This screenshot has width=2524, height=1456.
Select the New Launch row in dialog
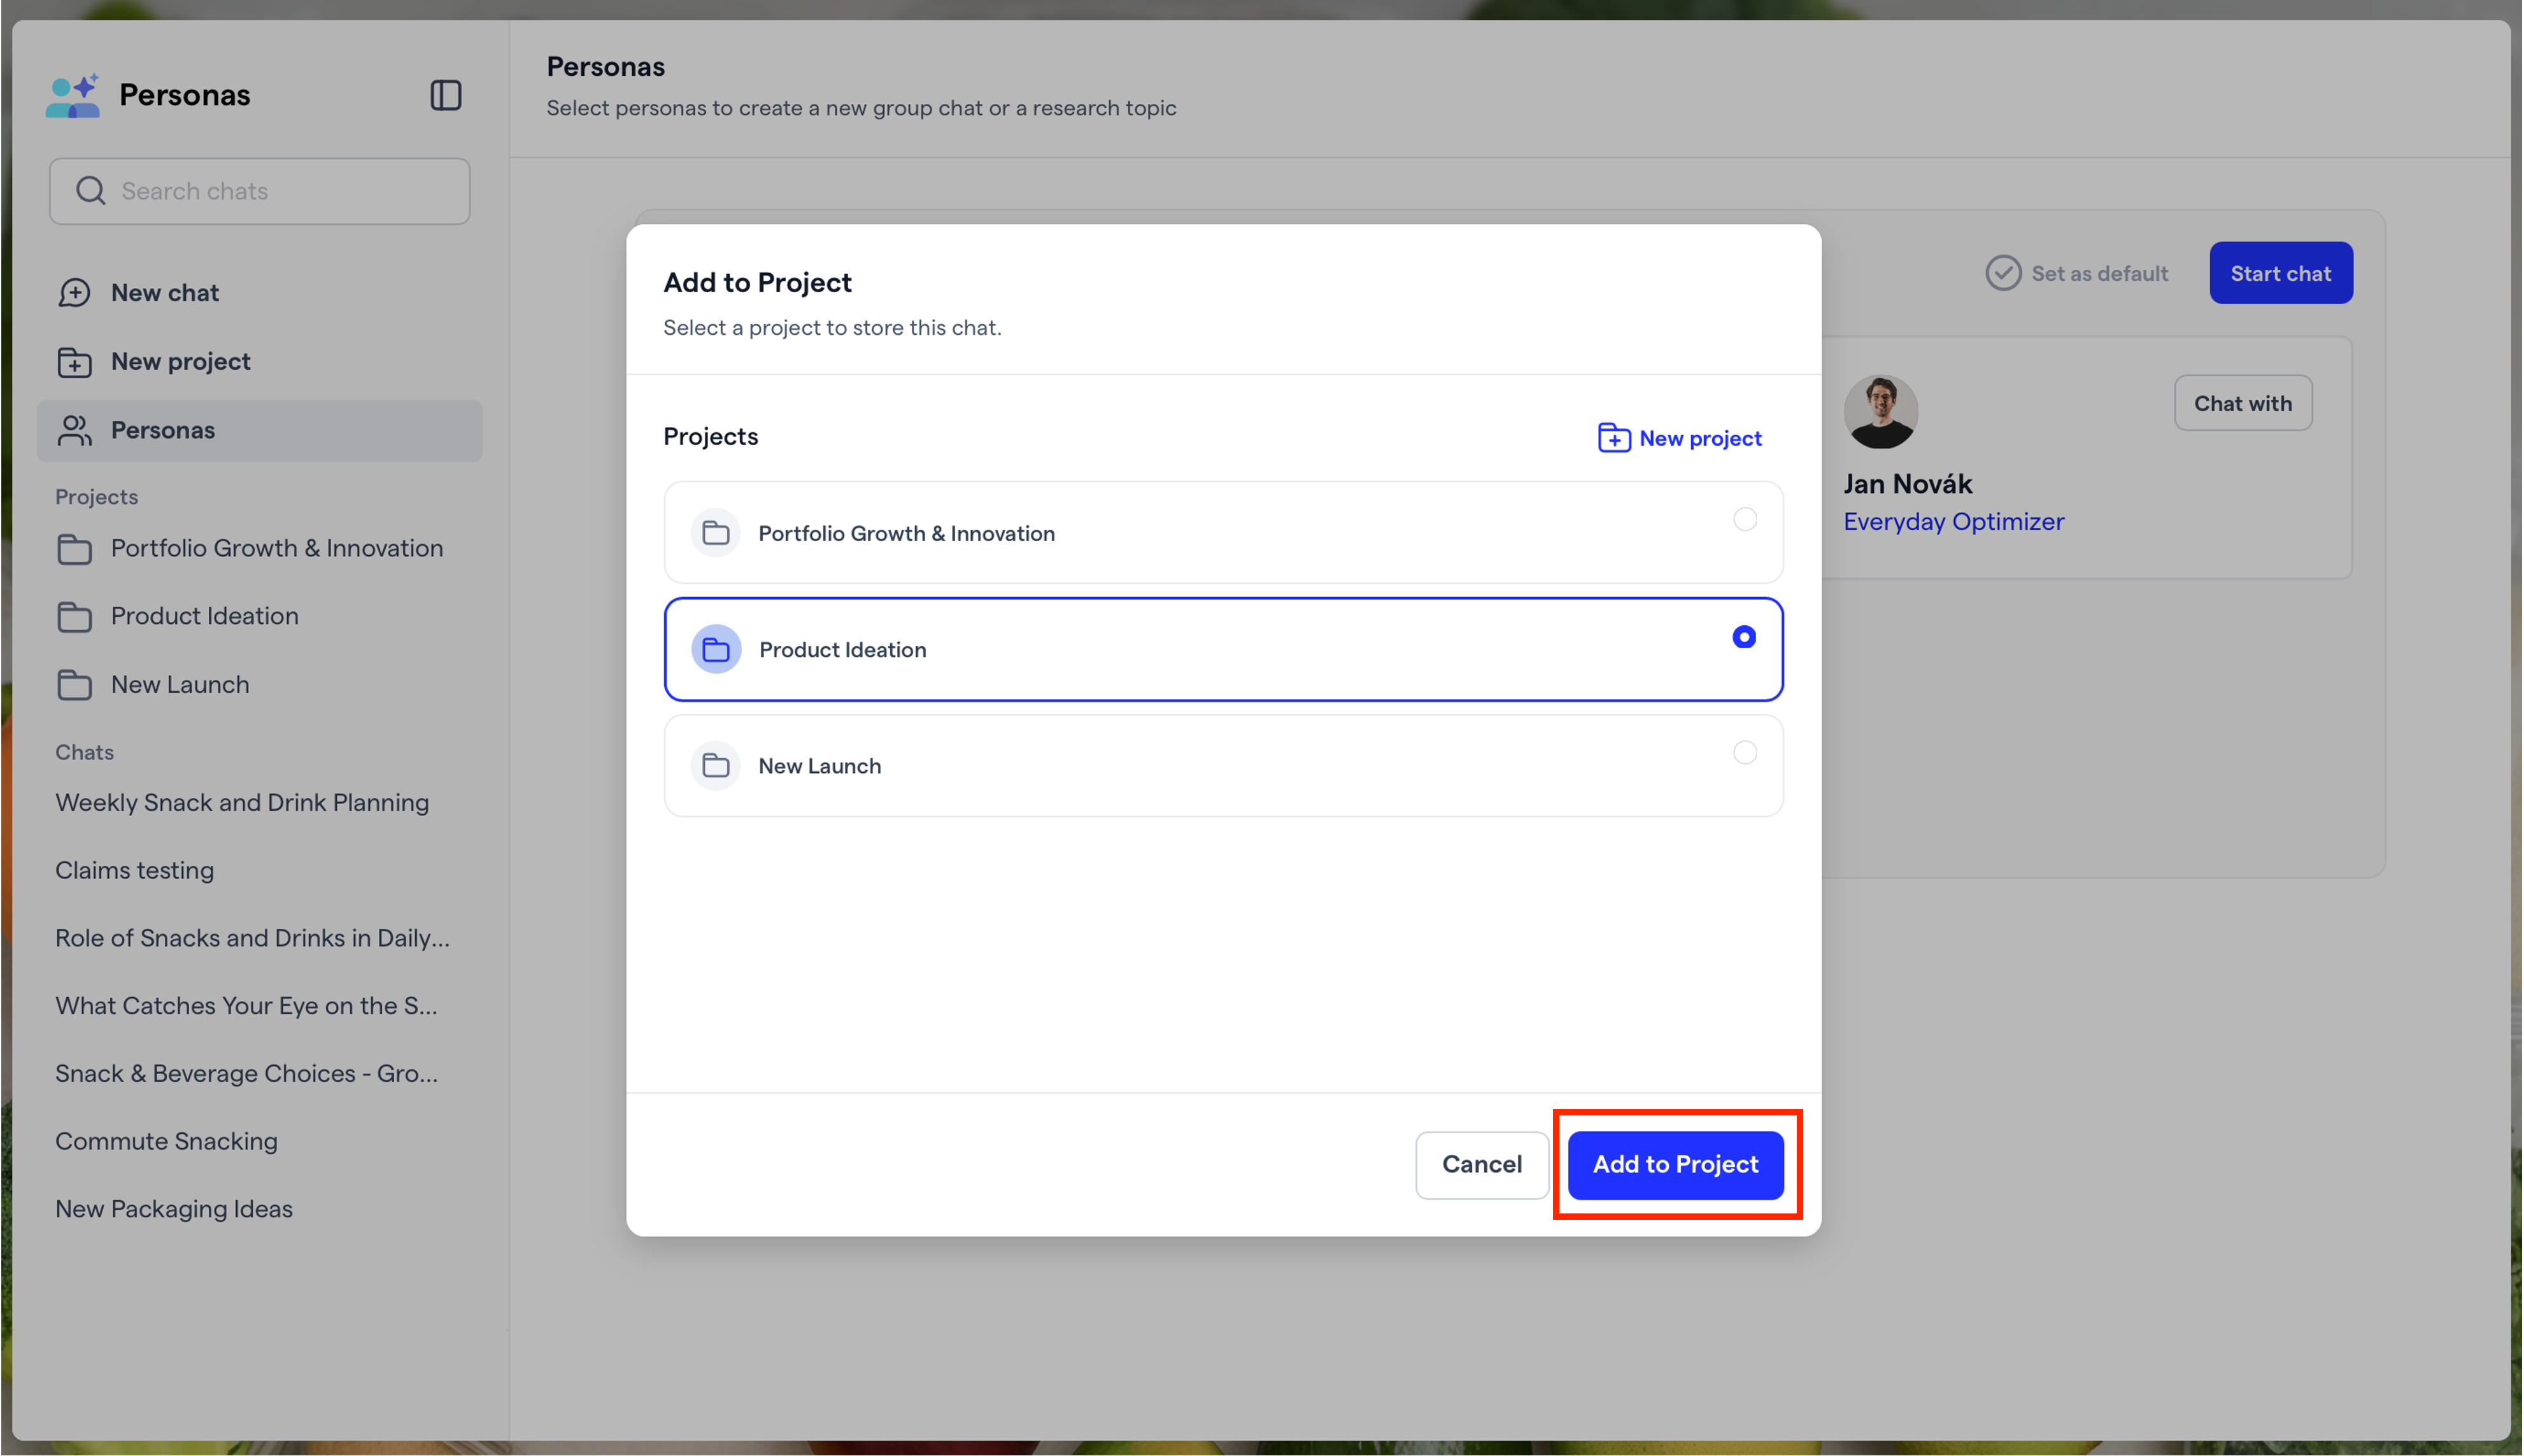click(1224, 766)
